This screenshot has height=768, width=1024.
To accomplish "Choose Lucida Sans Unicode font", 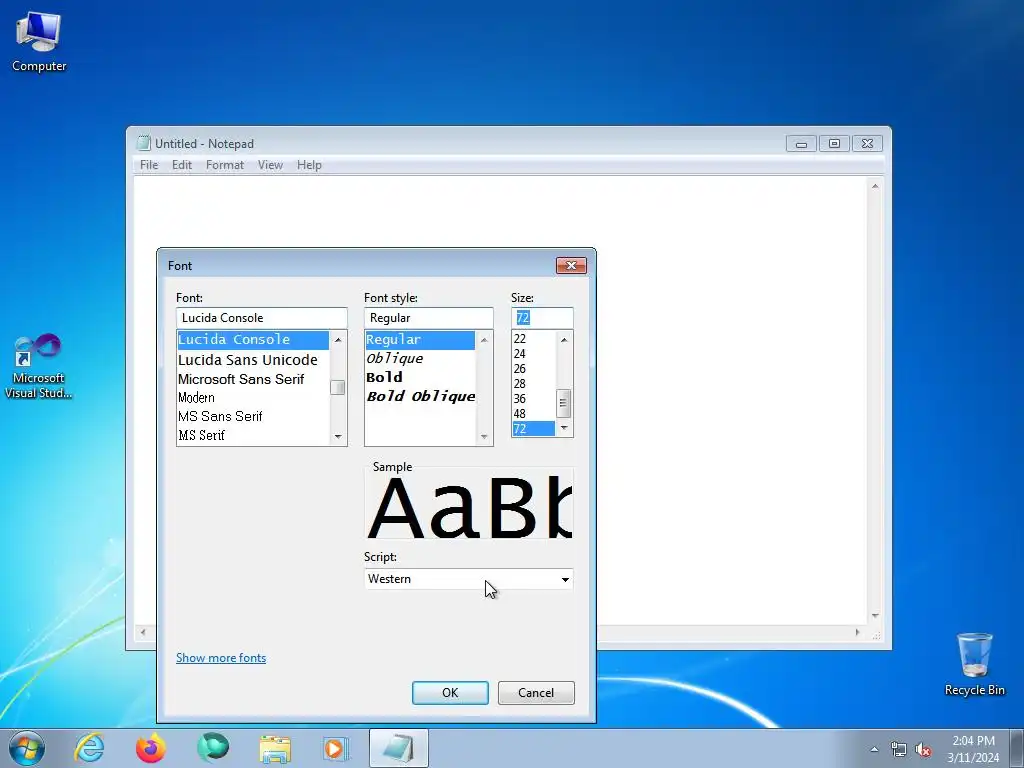I will (253, 360).
